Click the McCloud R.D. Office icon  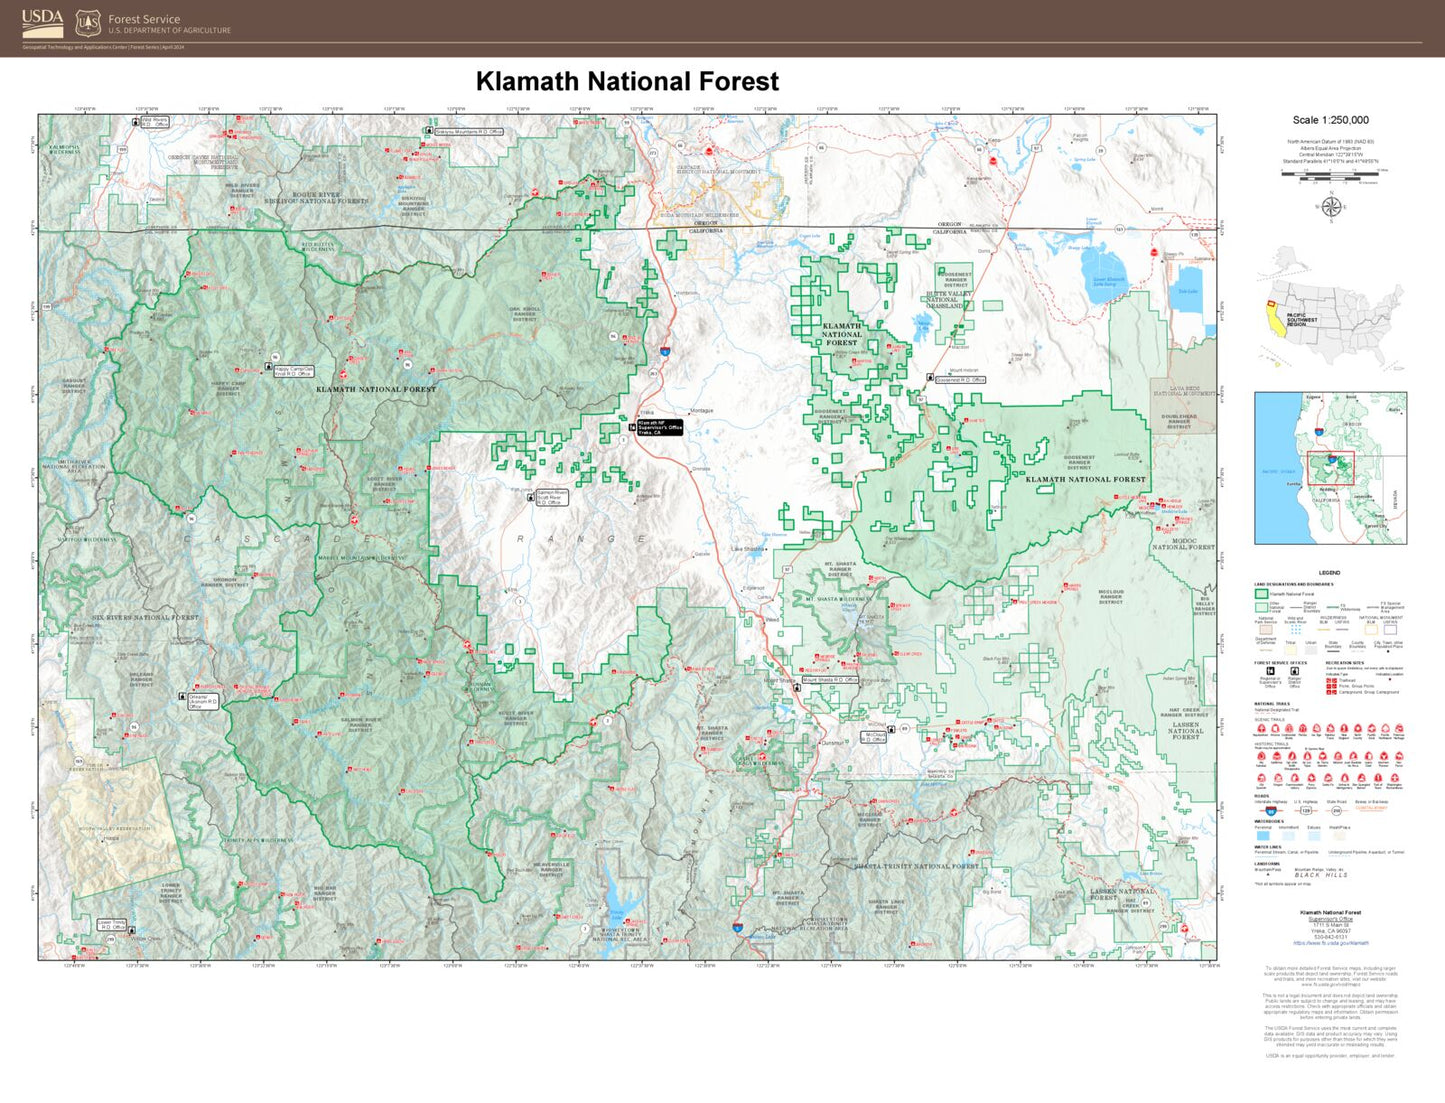tap(890, 729)
